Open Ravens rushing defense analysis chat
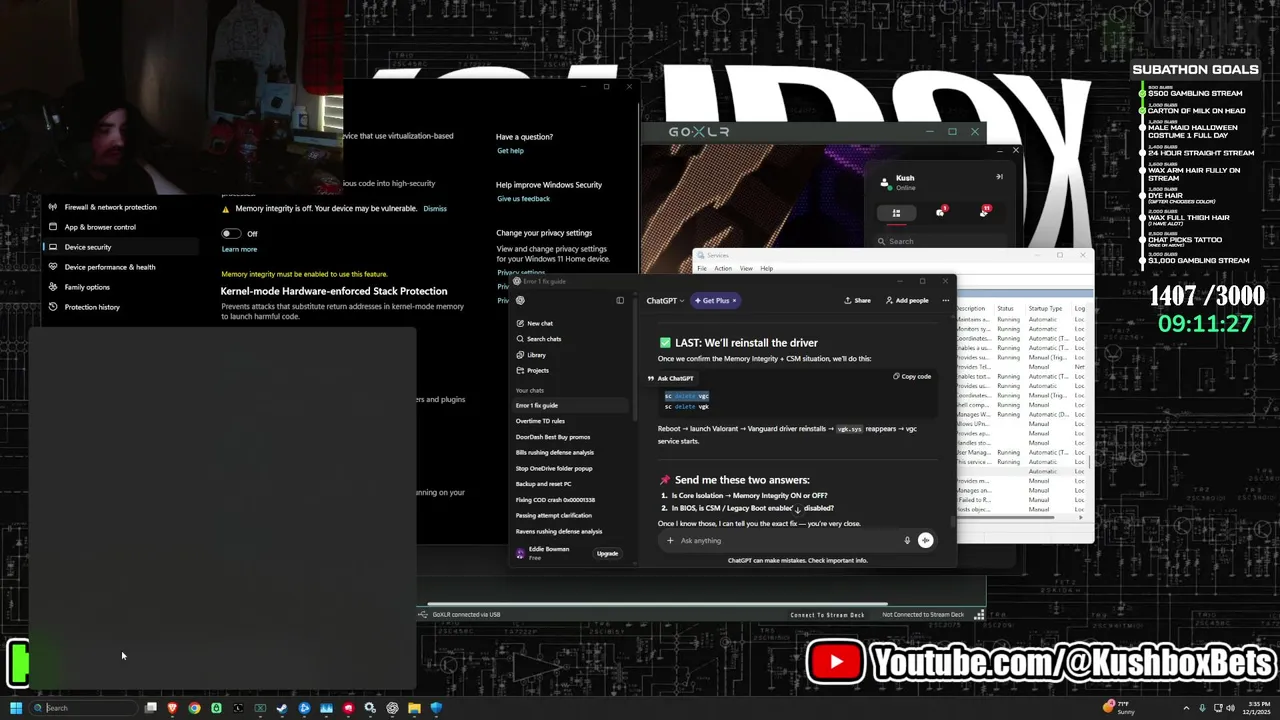This screenshot has height=720, width=1280. 559,531
